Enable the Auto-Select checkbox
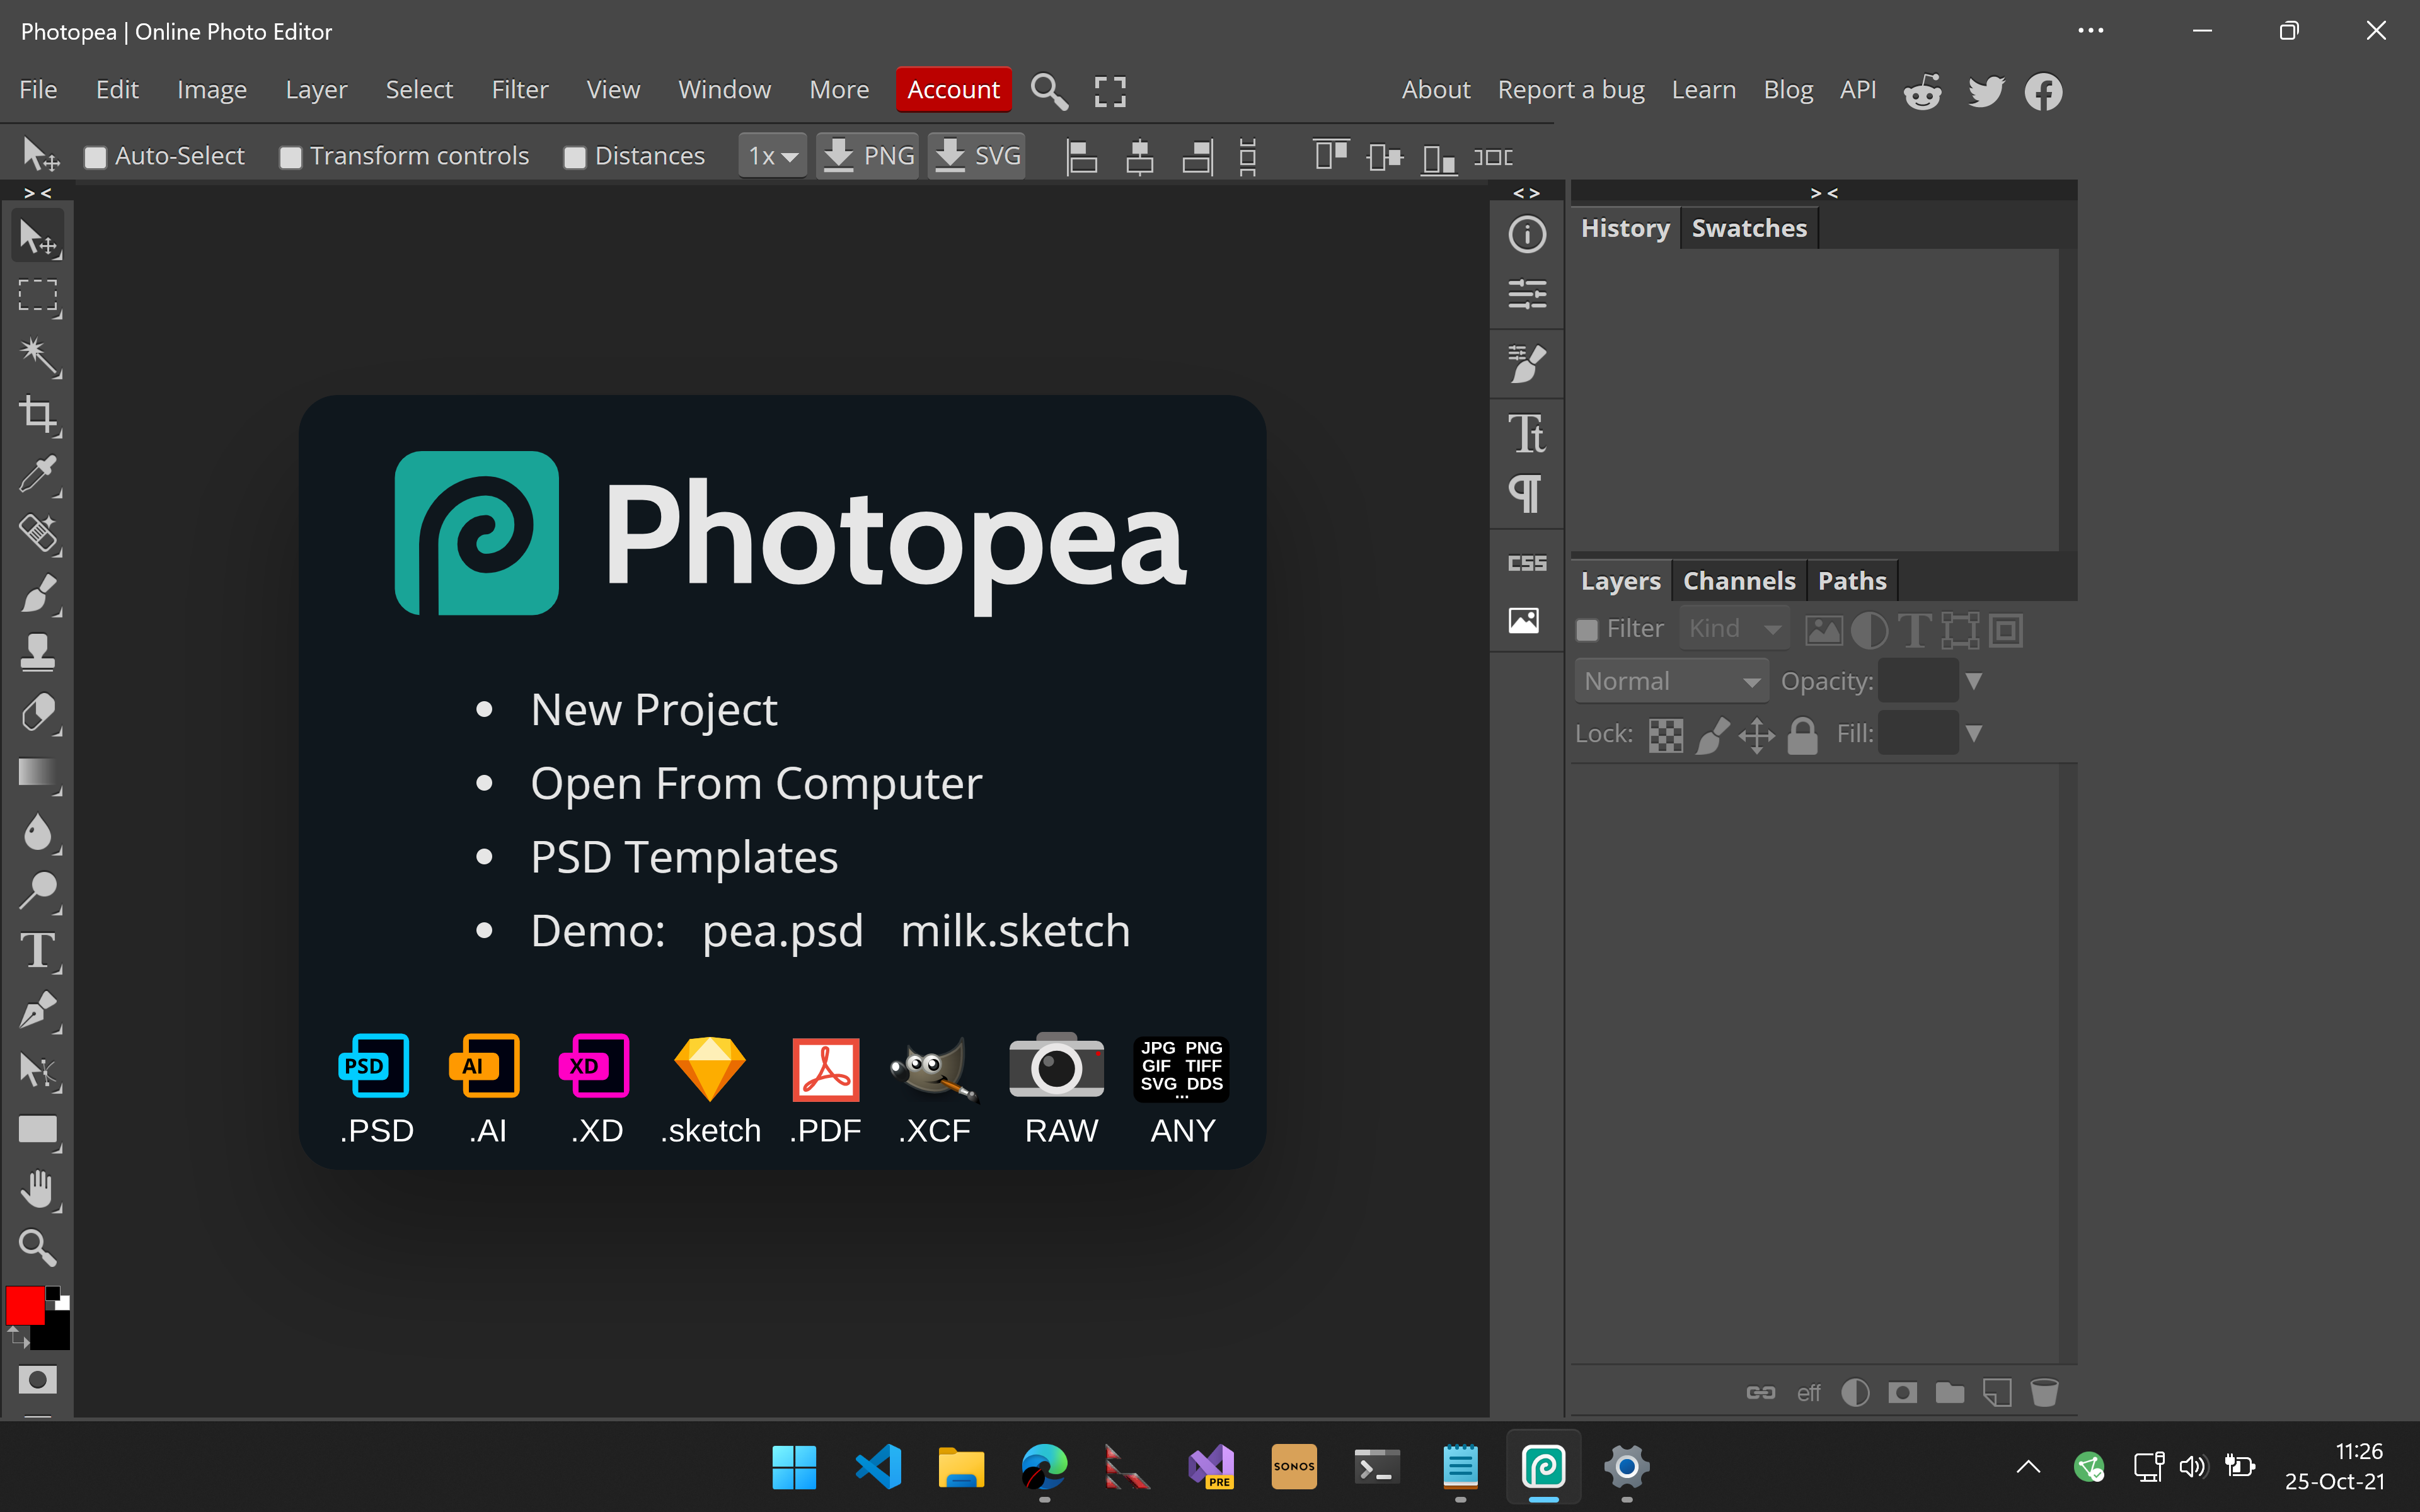This screenshot has width=2420, height=1512. [96, 156]
